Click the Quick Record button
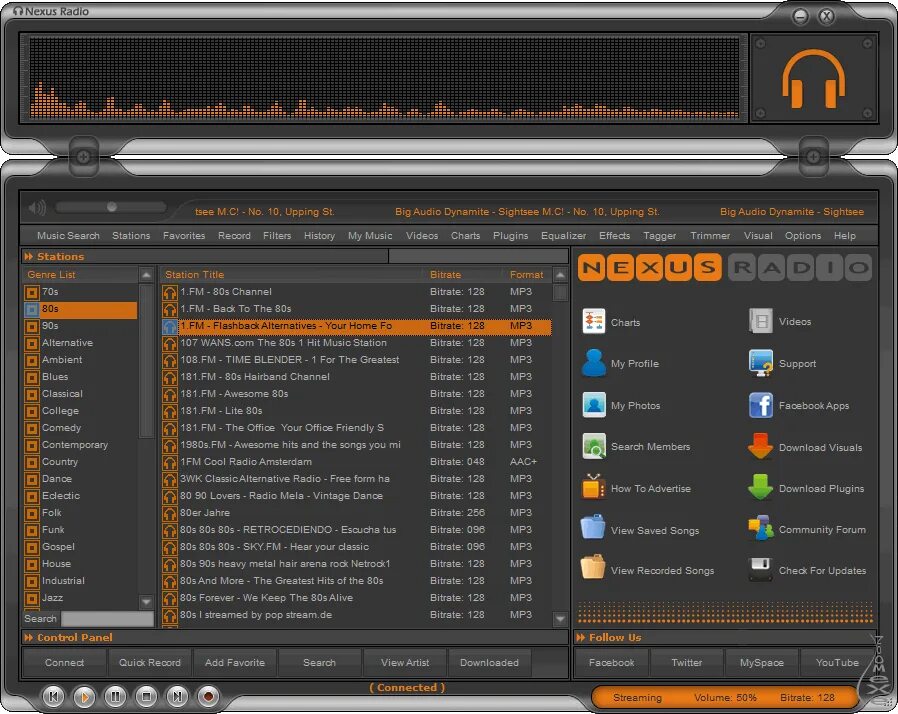898x714 pixels. point(149,662)
